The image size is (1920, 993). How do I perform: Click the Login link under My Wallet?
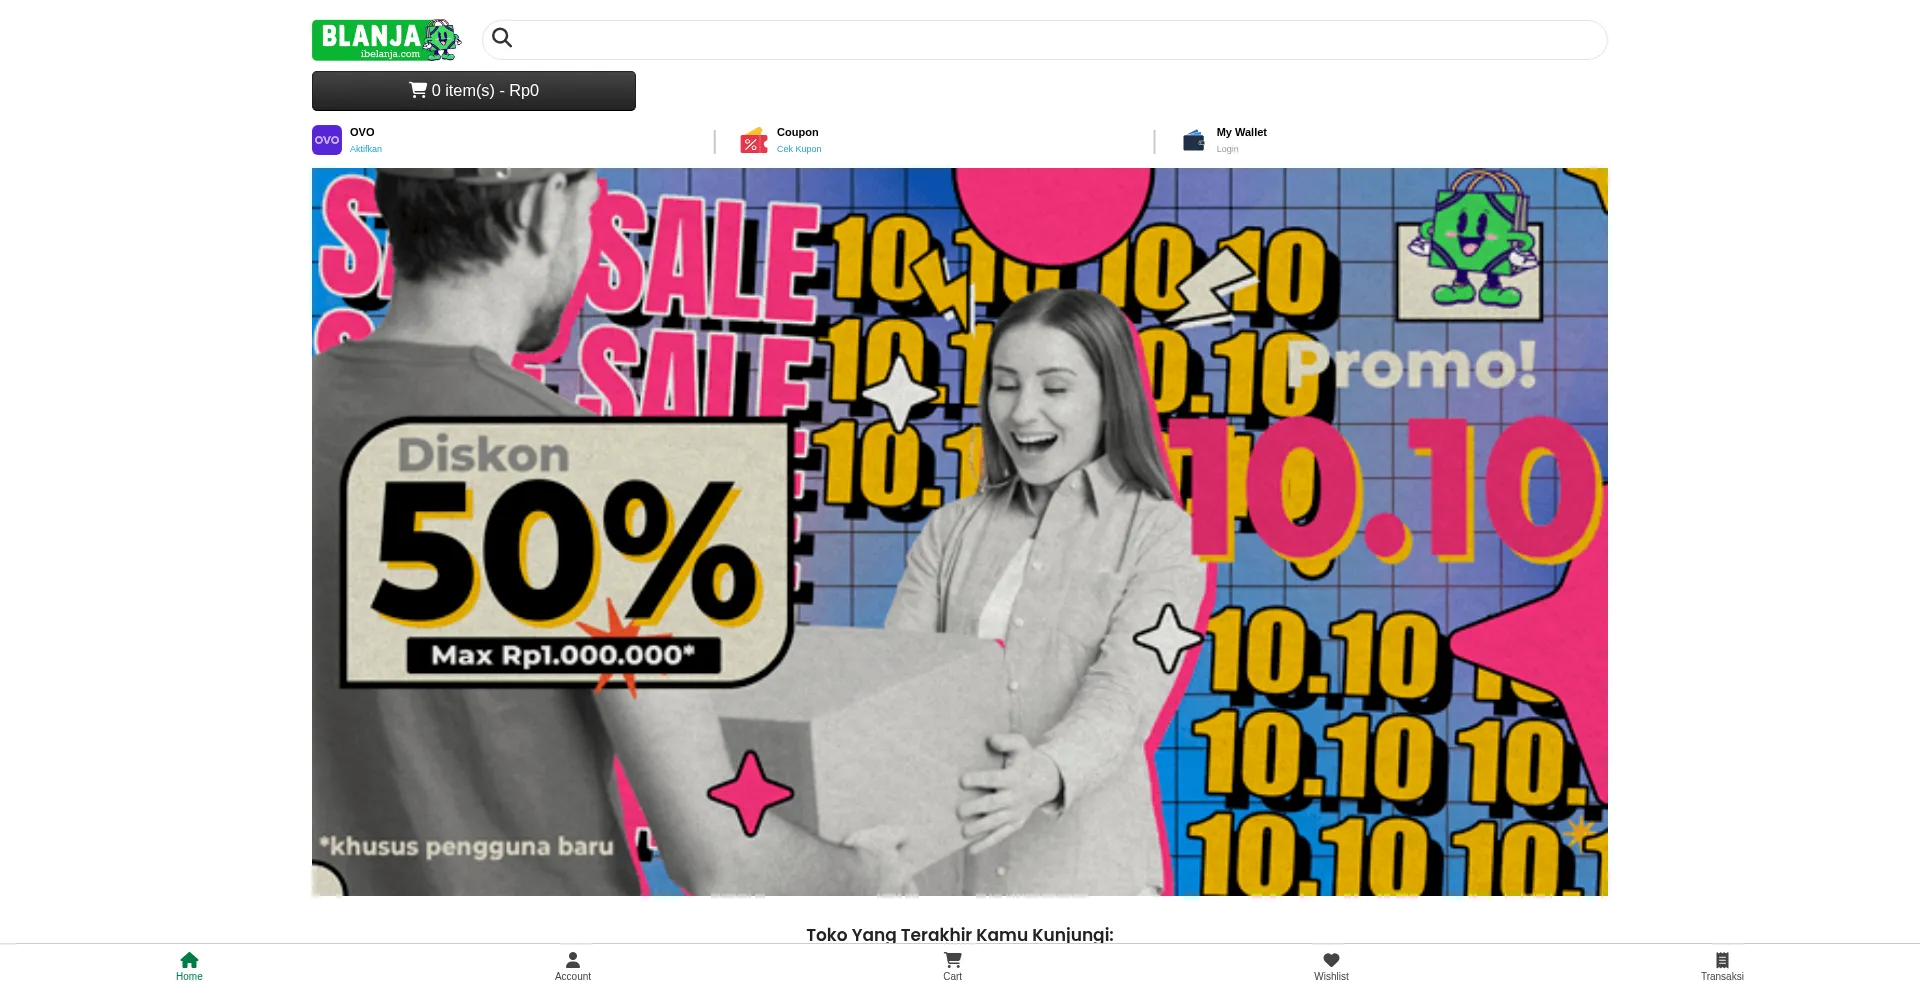coord(1227,149)
